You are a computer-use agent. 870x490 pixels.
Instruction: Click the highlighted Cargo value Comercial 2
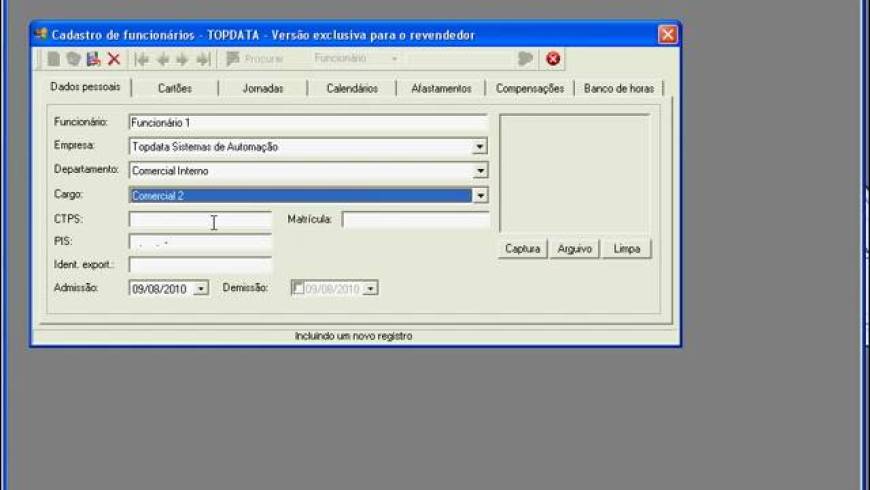click(301, 195)
